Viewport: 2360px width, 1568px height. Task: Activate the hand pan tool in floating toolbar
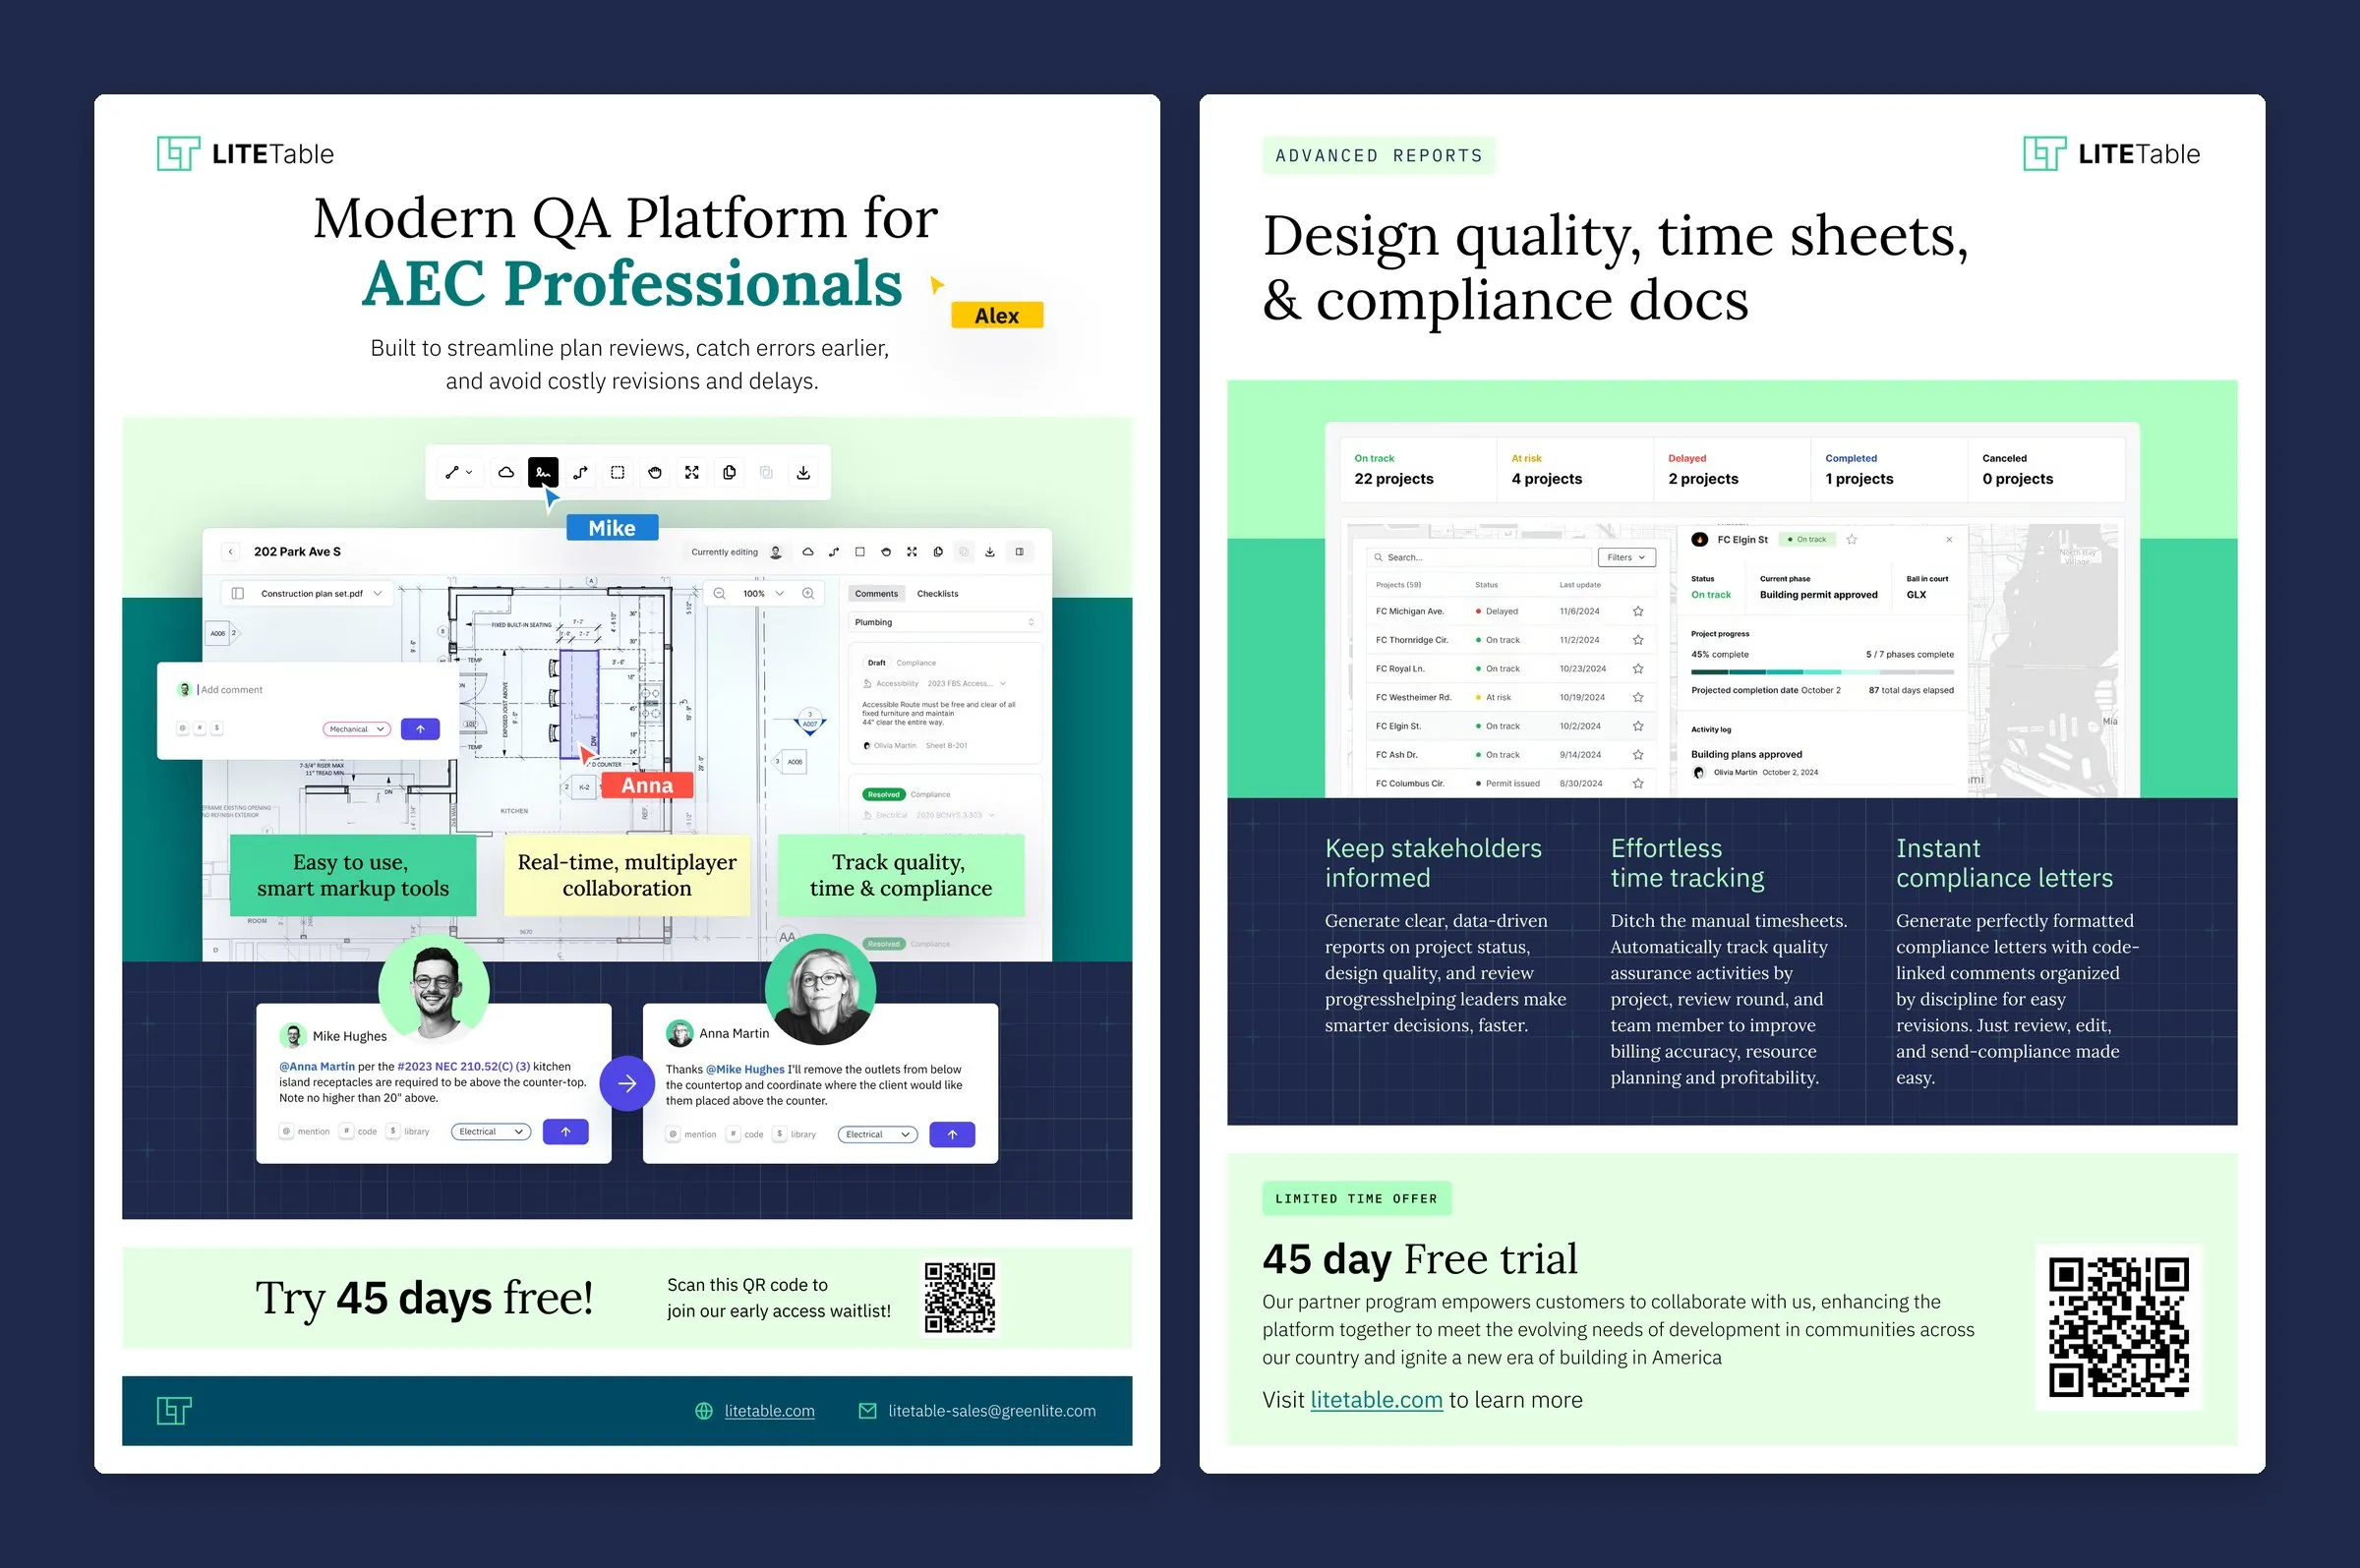(x=655, y=472)
